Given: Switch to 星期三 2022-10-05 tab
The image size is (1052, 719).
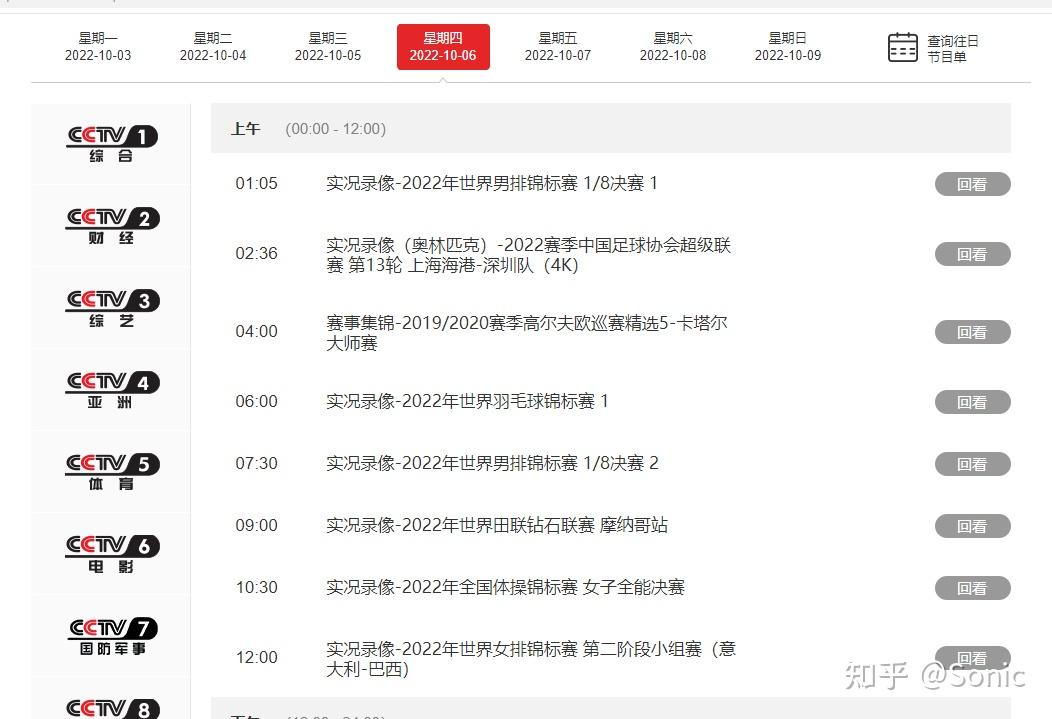Looking at the screenshot, I should 327,47.
